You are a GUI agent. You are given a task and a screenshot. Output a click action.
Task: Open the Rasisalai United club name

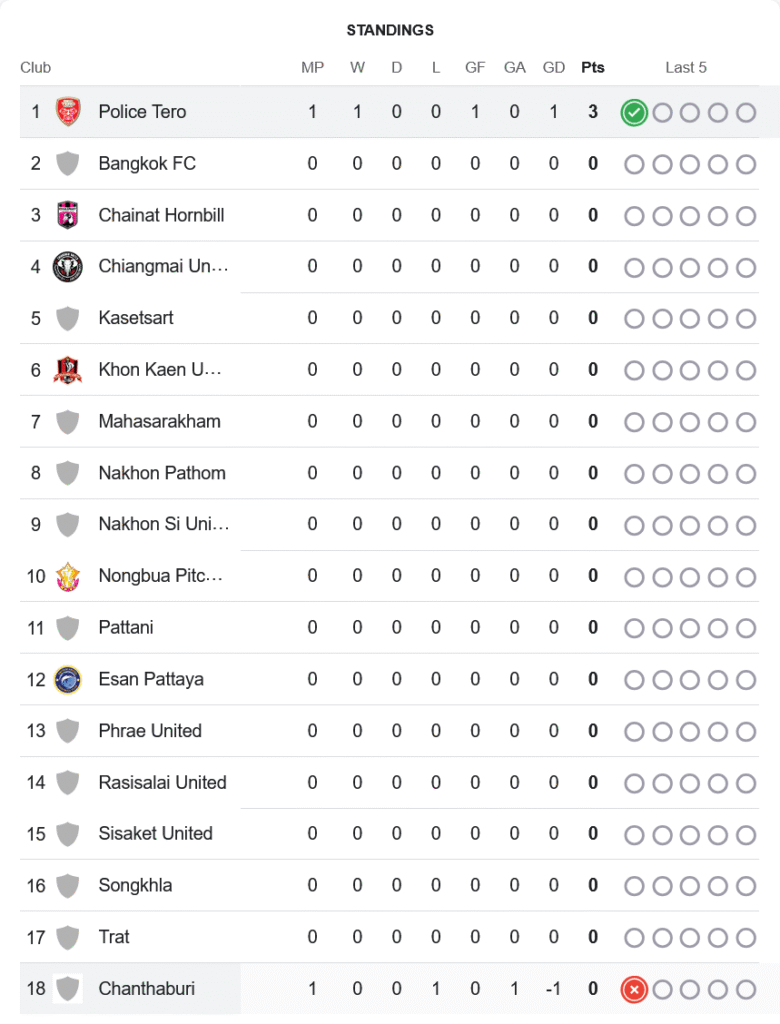(x=162, y=782)
